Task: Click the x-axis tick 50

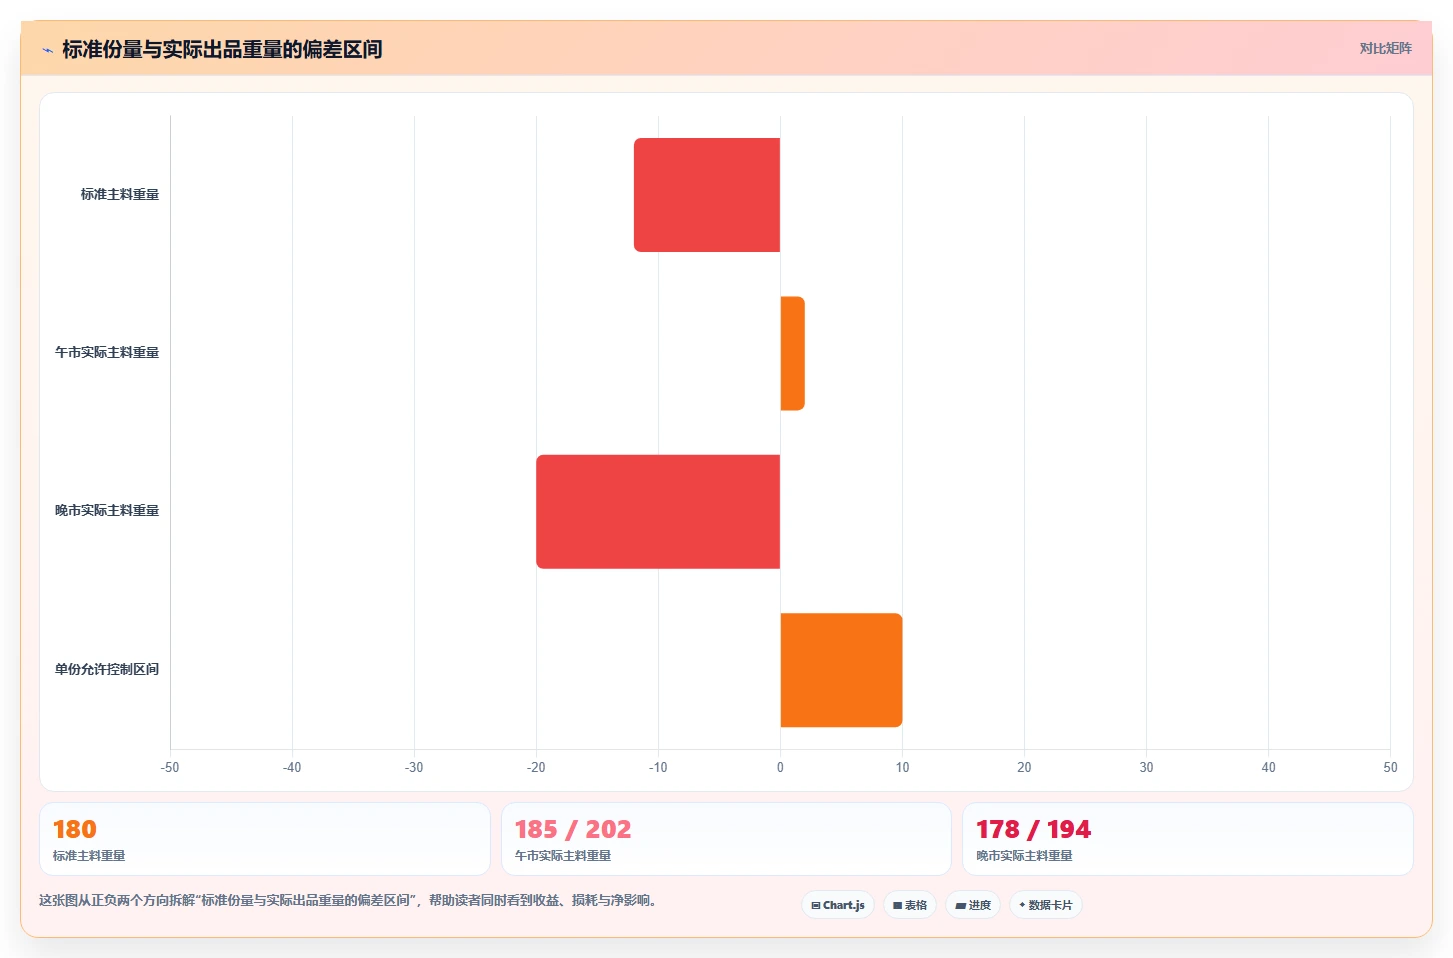Action: (1390, 767)
